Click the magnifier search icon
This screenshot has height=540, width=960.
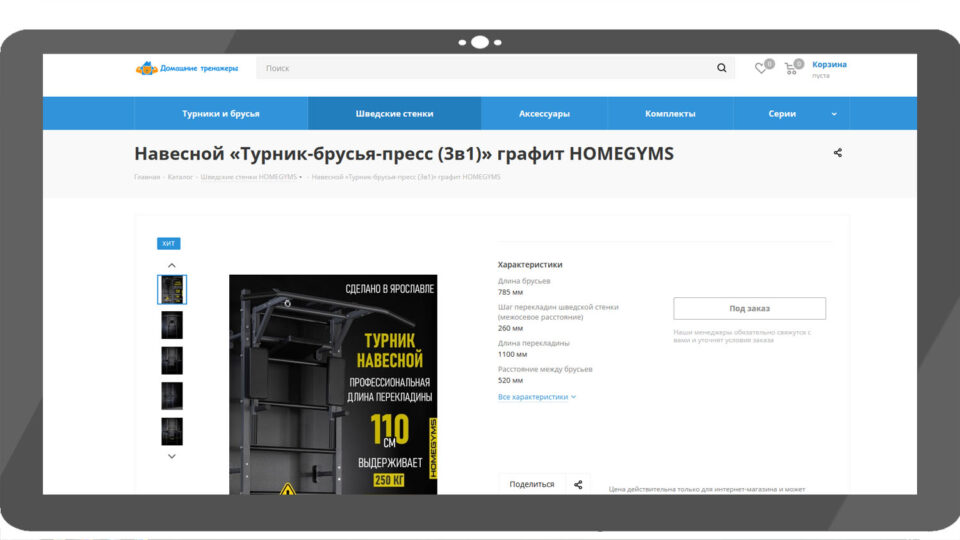click(x=722, y=68)
